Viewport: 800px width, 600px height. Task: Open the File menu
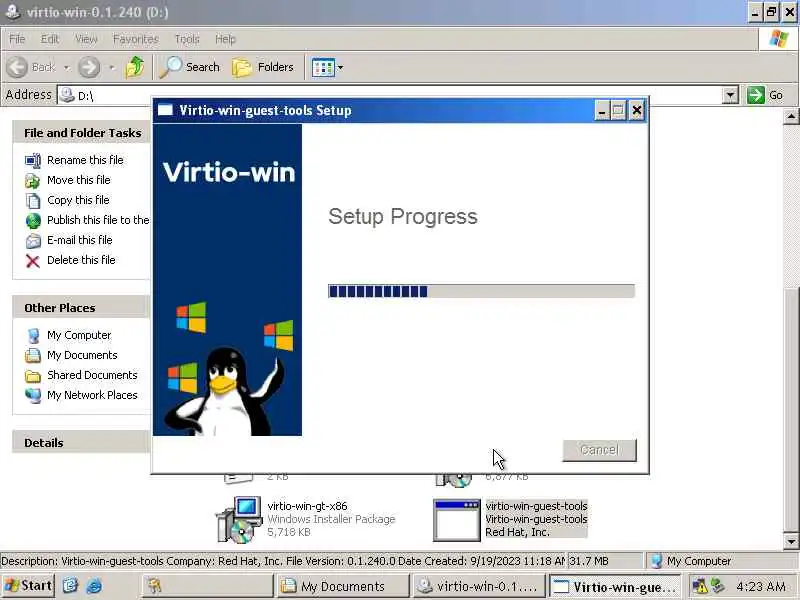(x=17, y=39)
